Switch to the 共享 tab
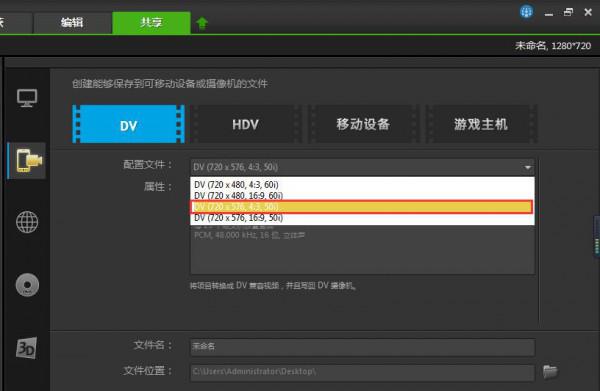The width and height of the screenshot is (600, 391). (x=151, y=22)
